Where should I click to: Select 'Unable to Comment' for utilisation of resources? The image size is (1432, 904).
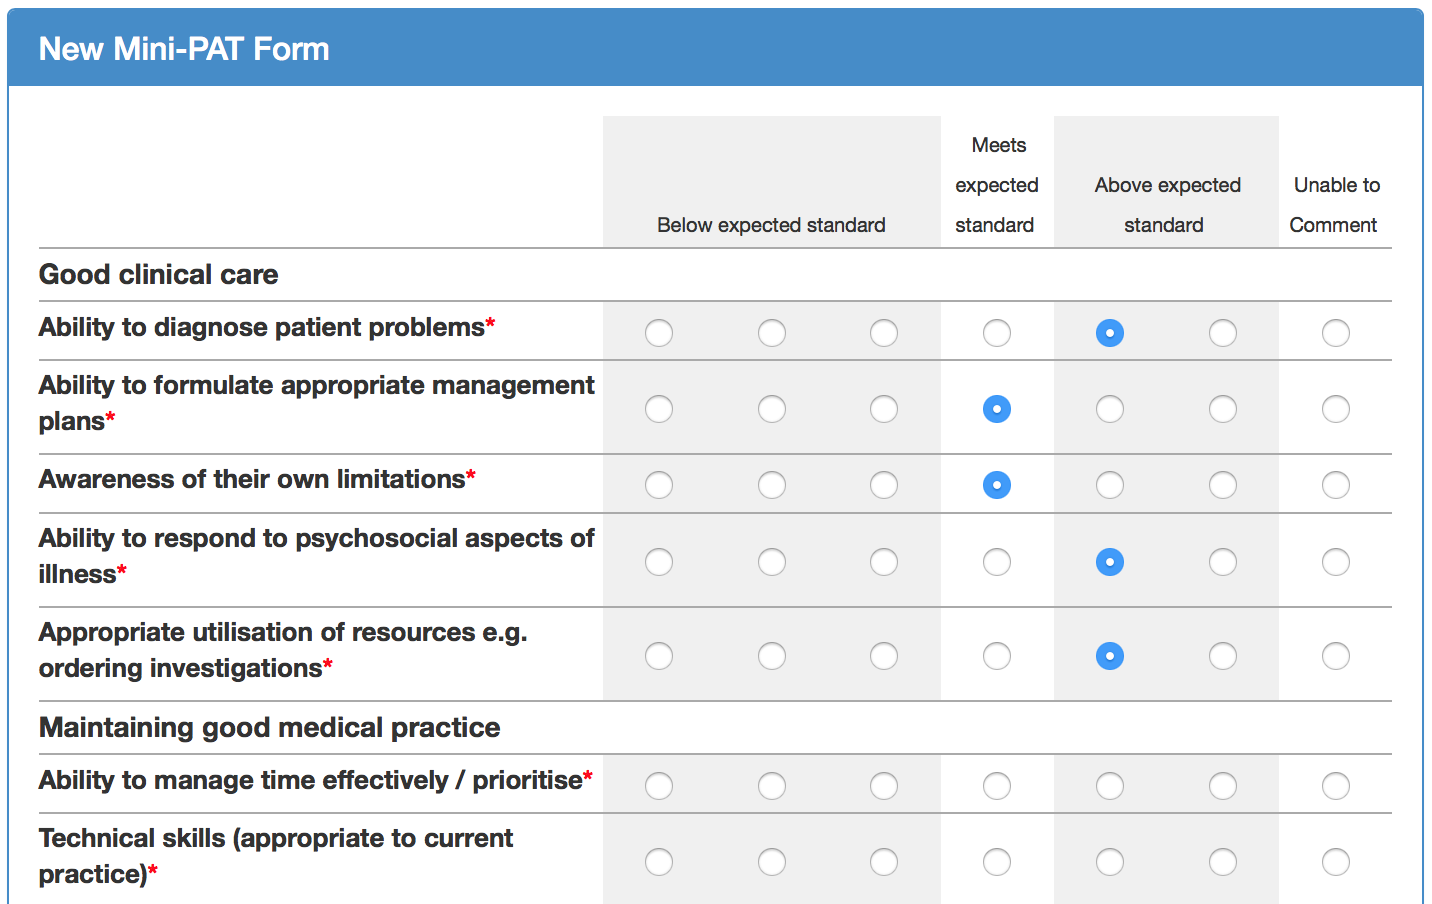pyautogui.click(x=1335, y=656)
